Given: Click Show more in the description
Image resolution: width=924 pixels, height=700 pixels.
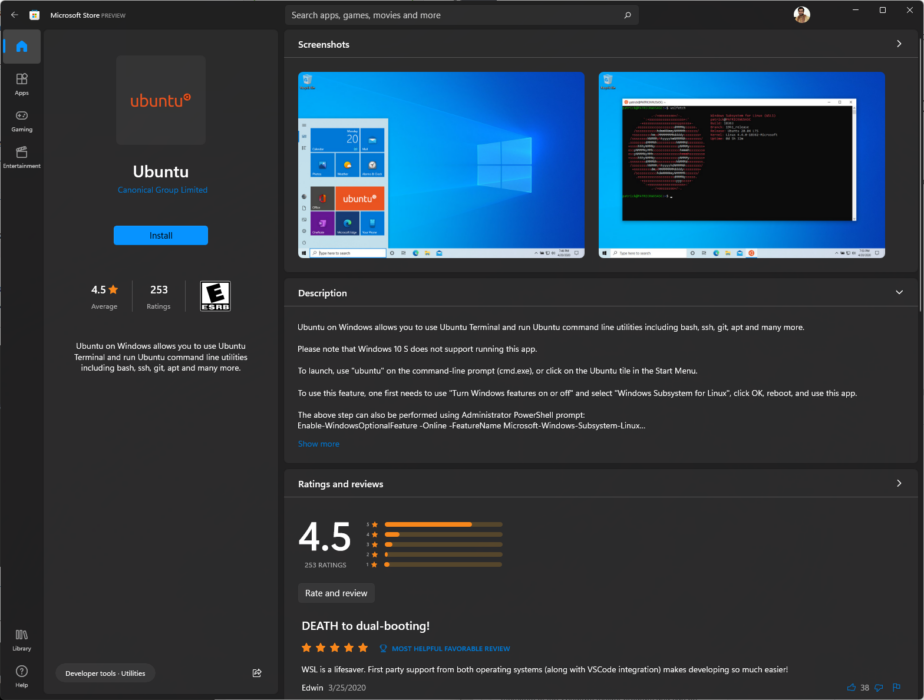Looking at the screenshot, I should (318, 444).
